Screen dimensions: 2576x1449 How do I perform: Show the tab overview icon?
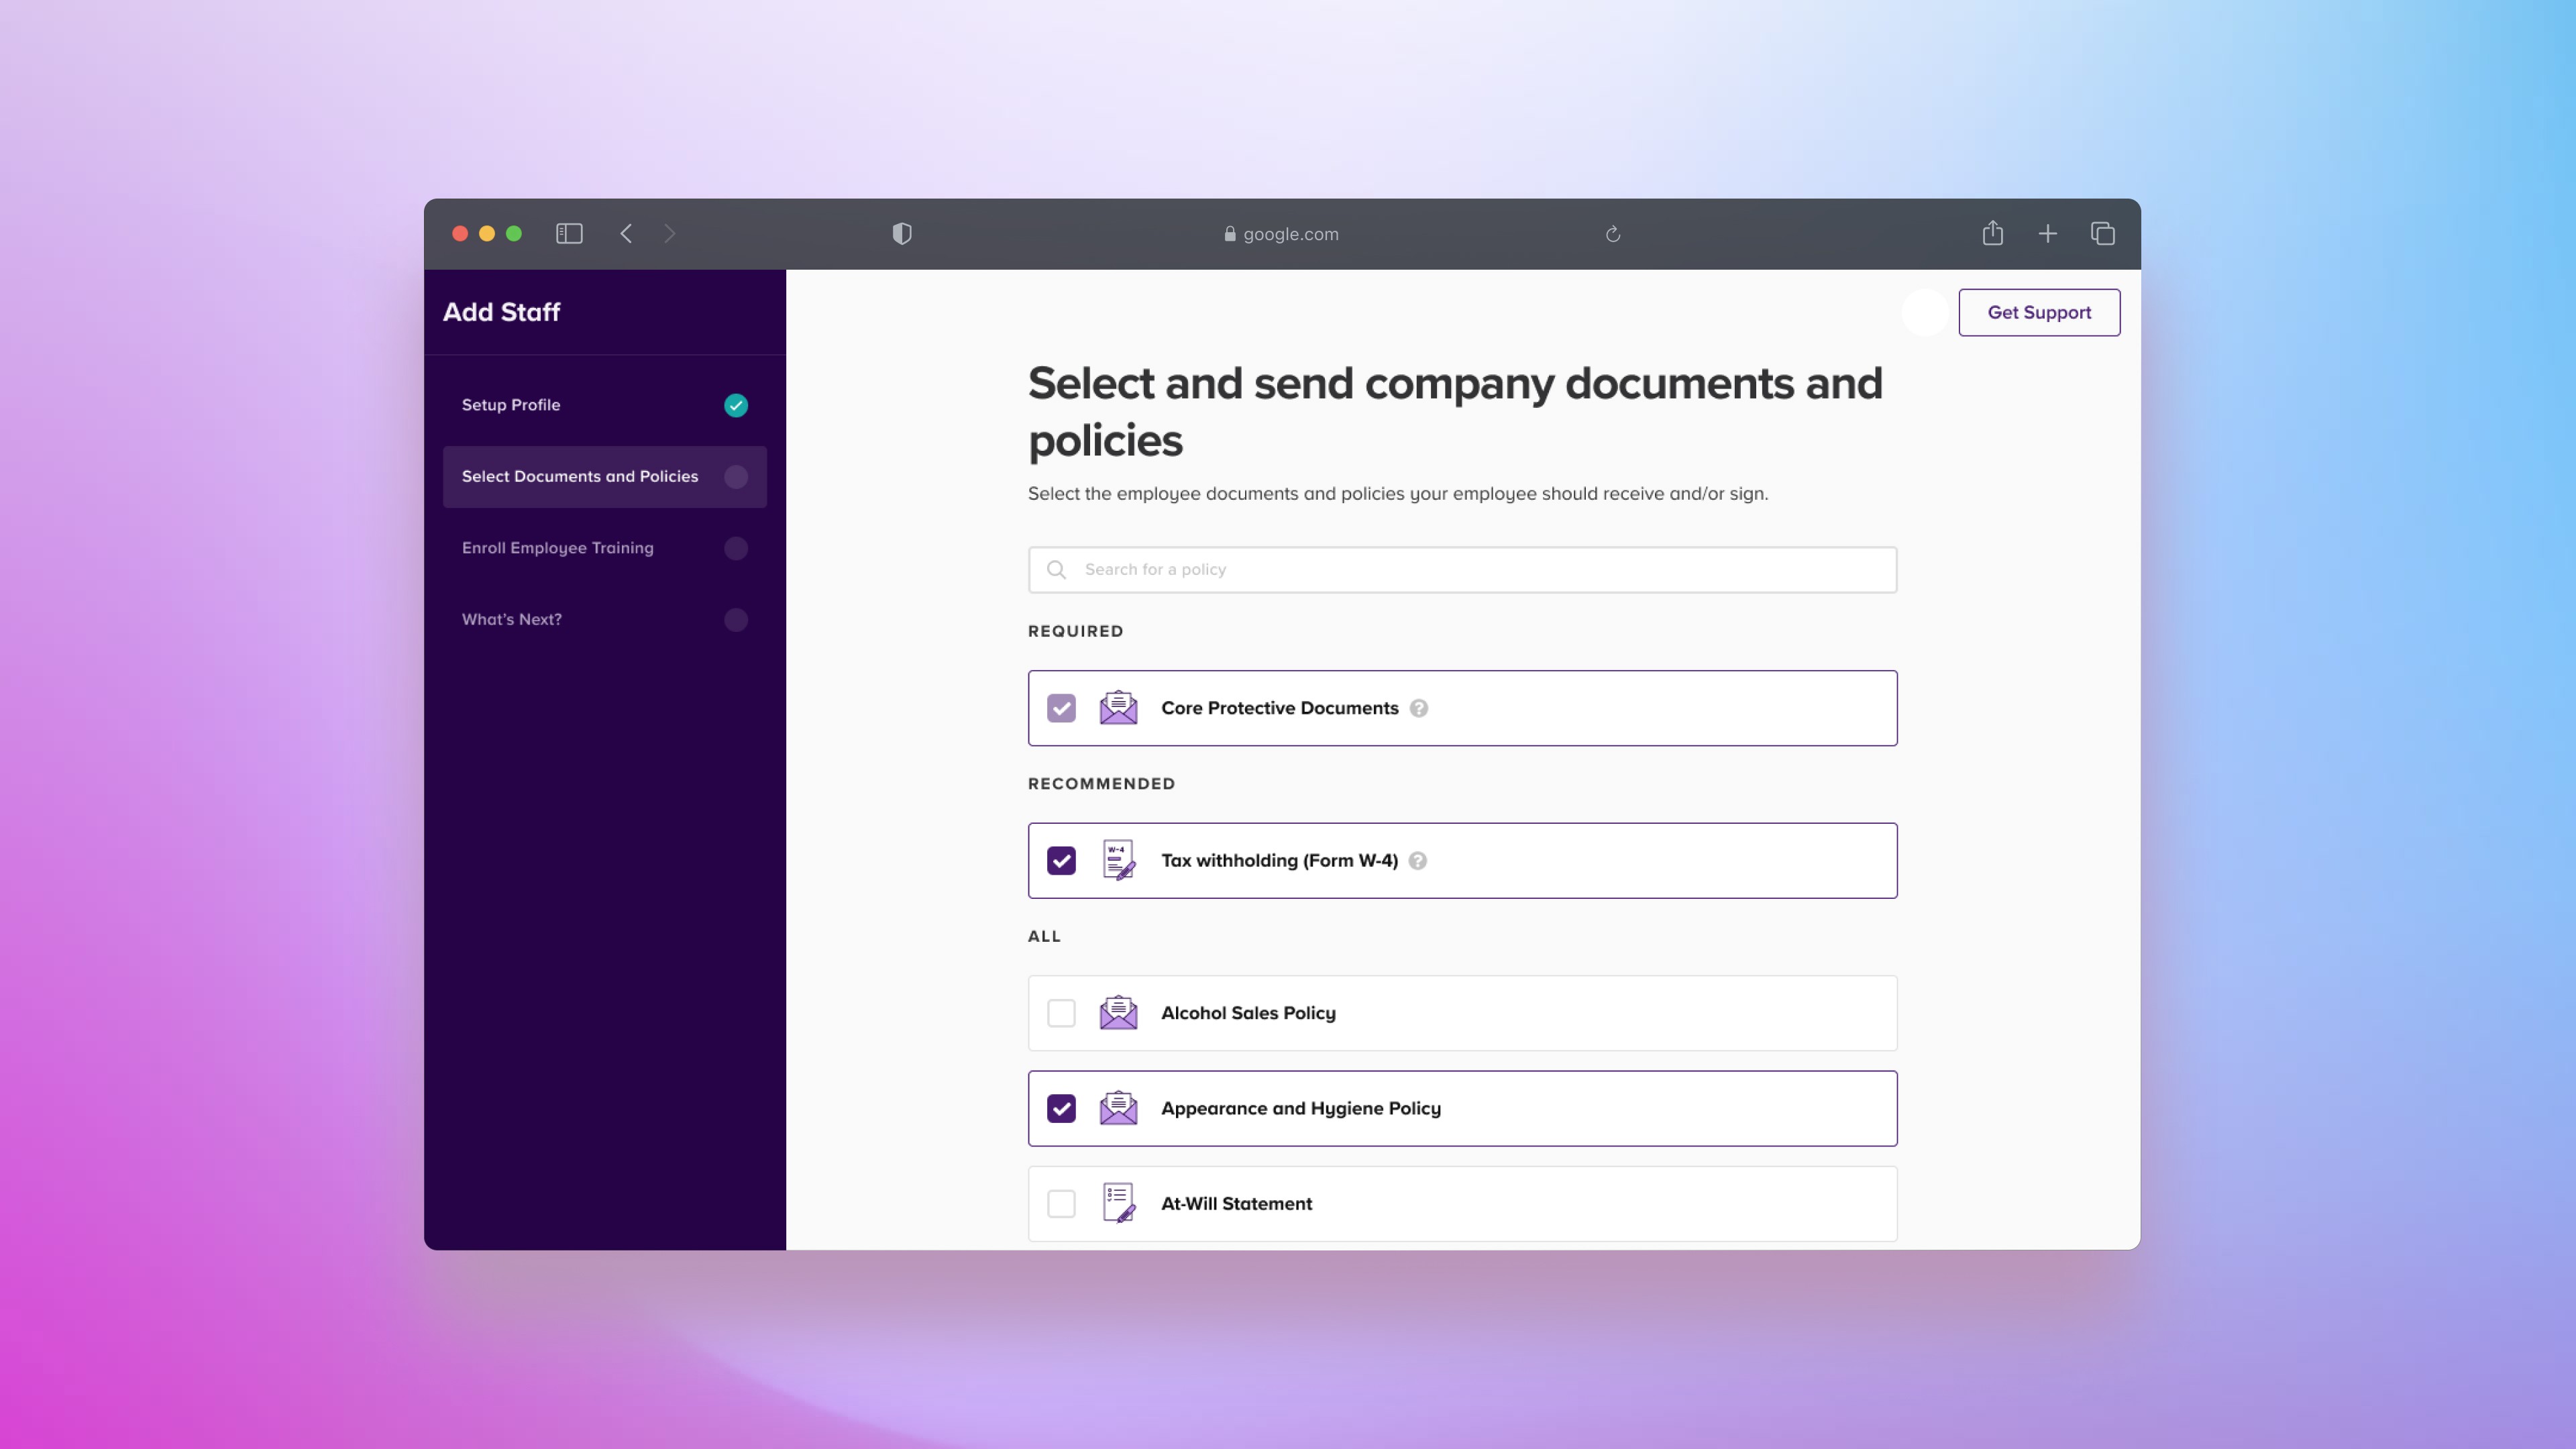point(2102,234)
